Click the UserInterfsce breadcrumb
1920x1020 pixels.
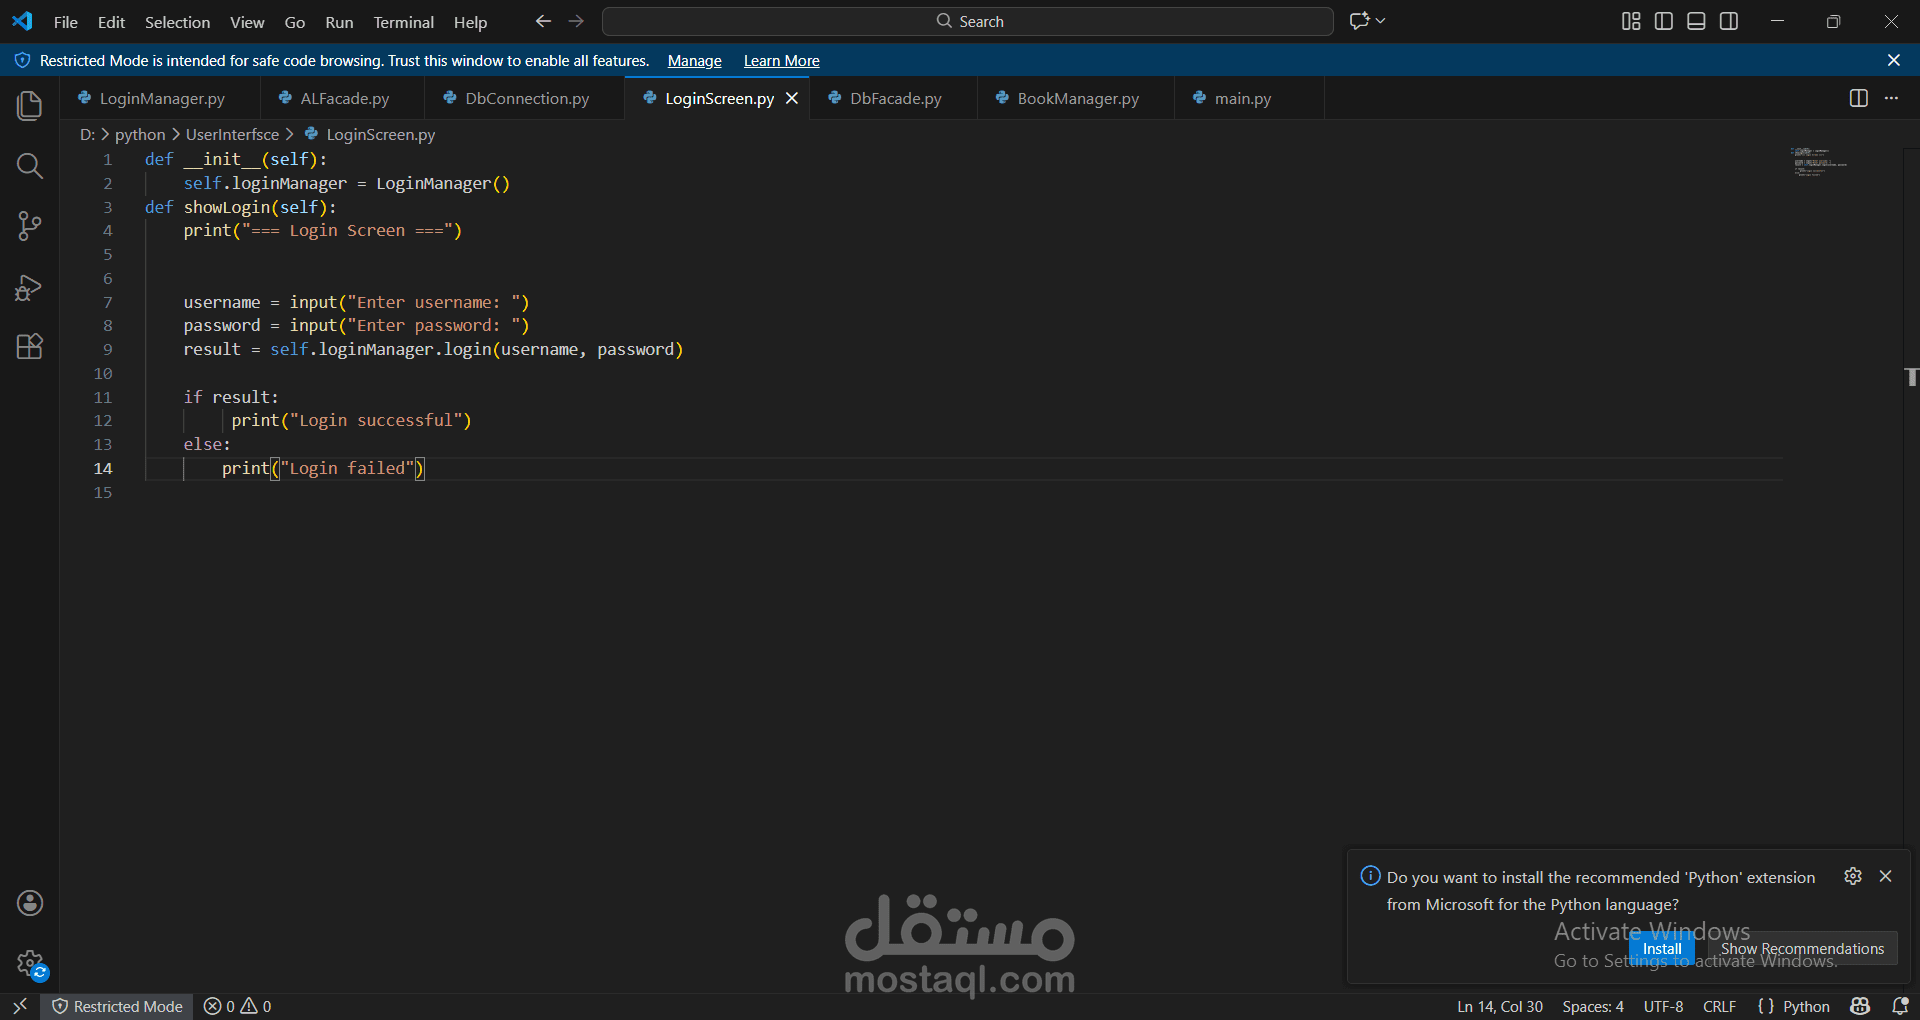pos(232,134)
